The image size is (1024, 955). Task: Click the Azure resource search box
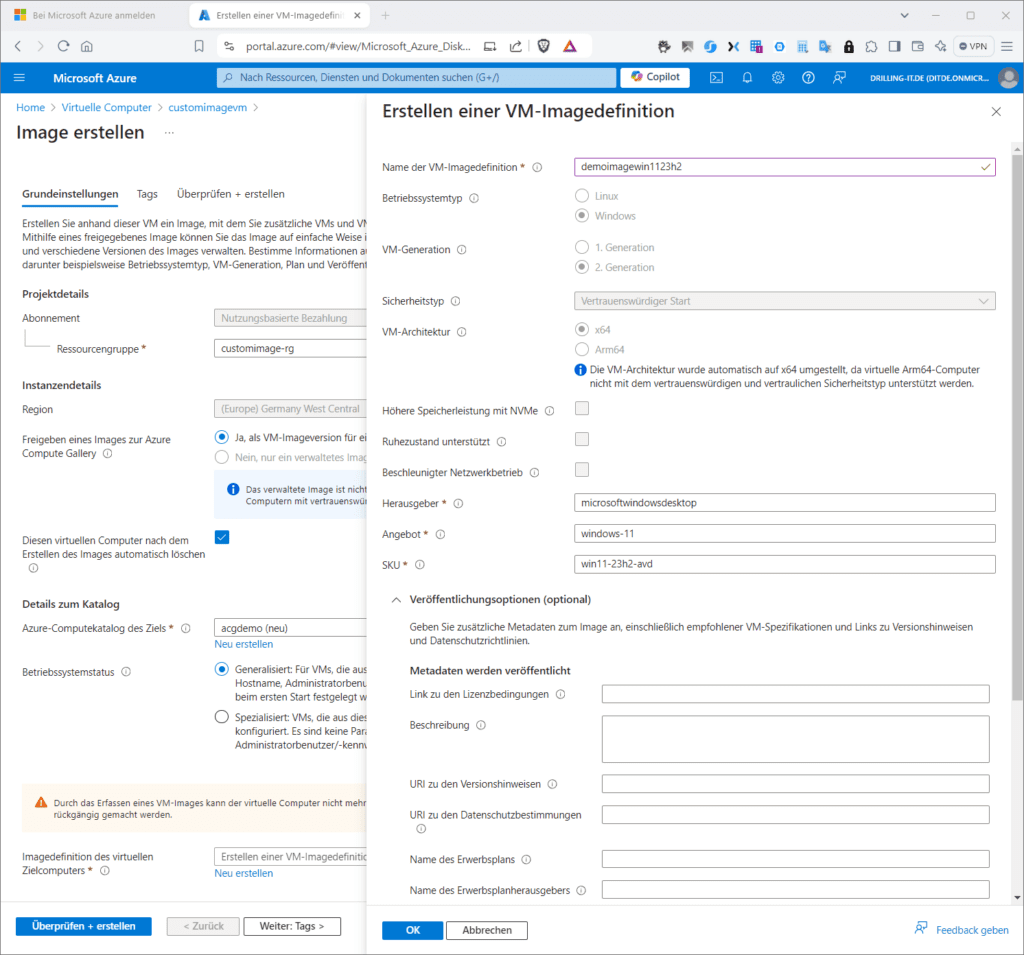(416, 78)
